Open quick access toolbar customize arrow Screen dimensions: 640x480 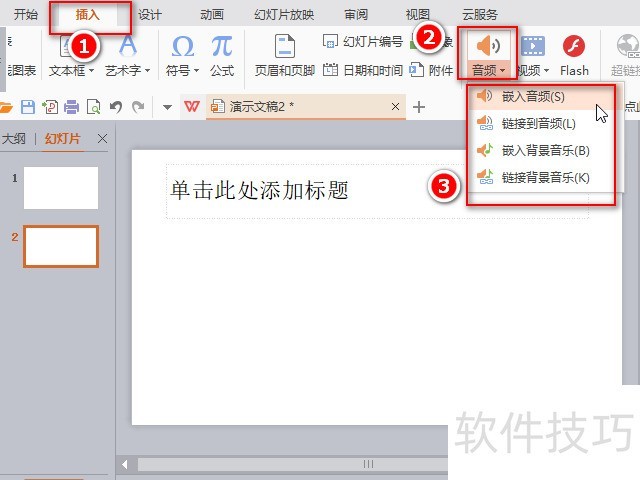click(x=167, y=107)
